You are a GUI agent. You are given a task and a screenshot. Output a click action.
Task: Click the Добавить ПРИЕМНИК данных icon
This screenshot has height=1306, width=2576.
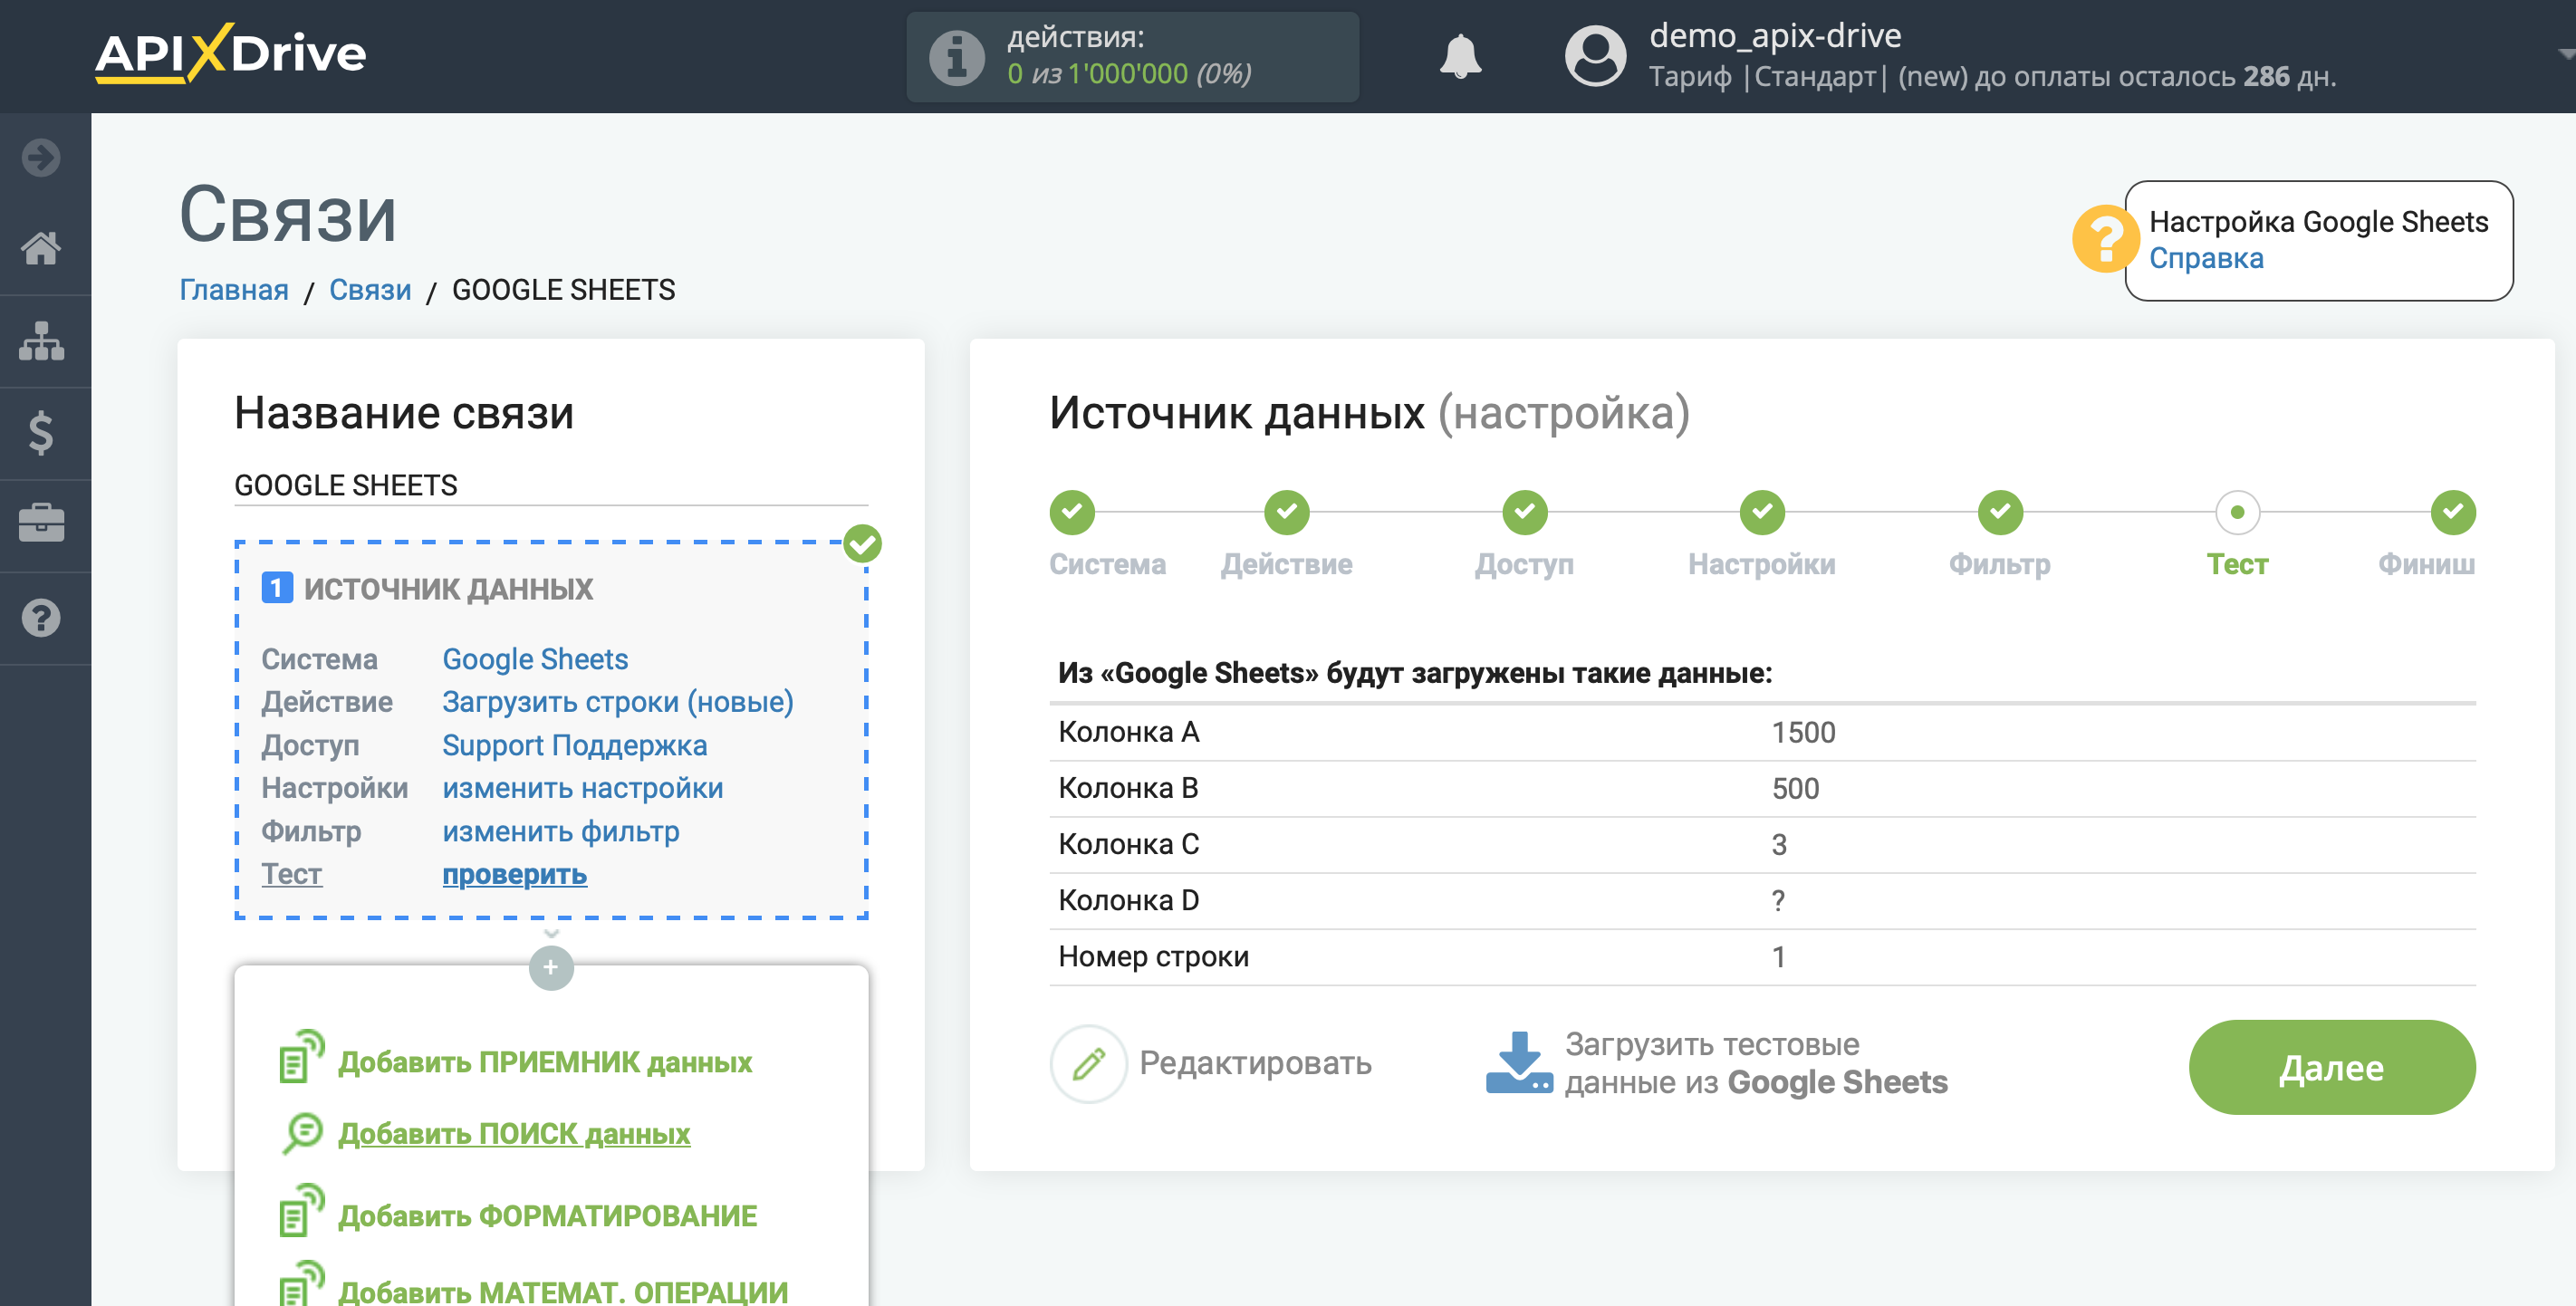pyautogui.click(x=301, y=1057)
